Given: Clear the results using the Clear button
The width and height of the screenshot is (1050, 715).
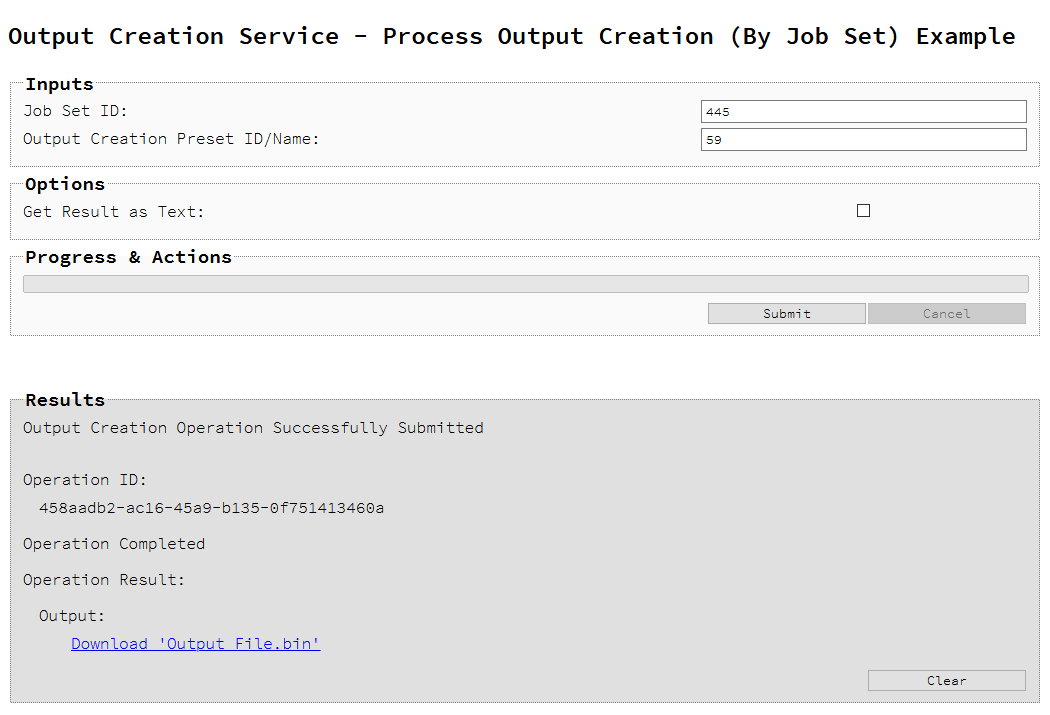Looking at the screenshot, I should click(x=946, y=680).
